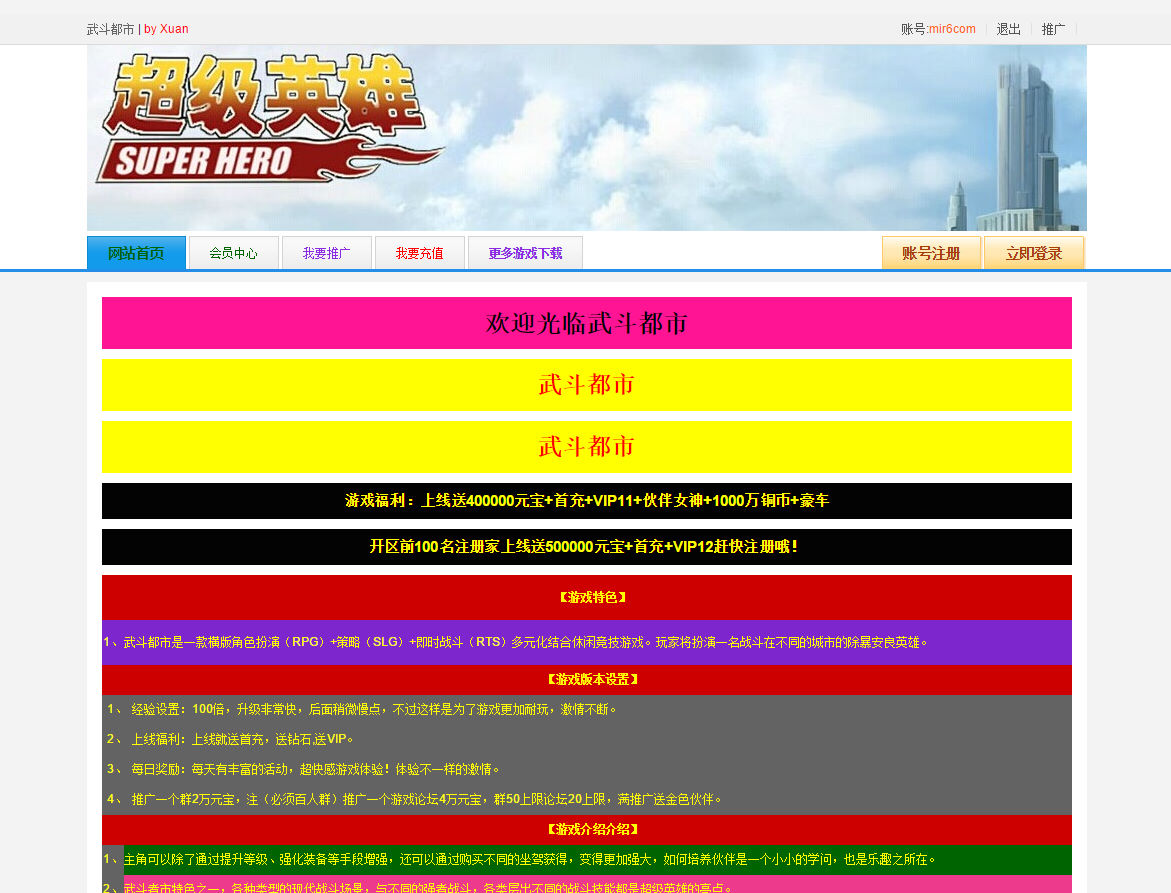This screenshot has width=1171, height=893.
Task: Open the 网站首页 tab
Action: (x=136, y=254)
